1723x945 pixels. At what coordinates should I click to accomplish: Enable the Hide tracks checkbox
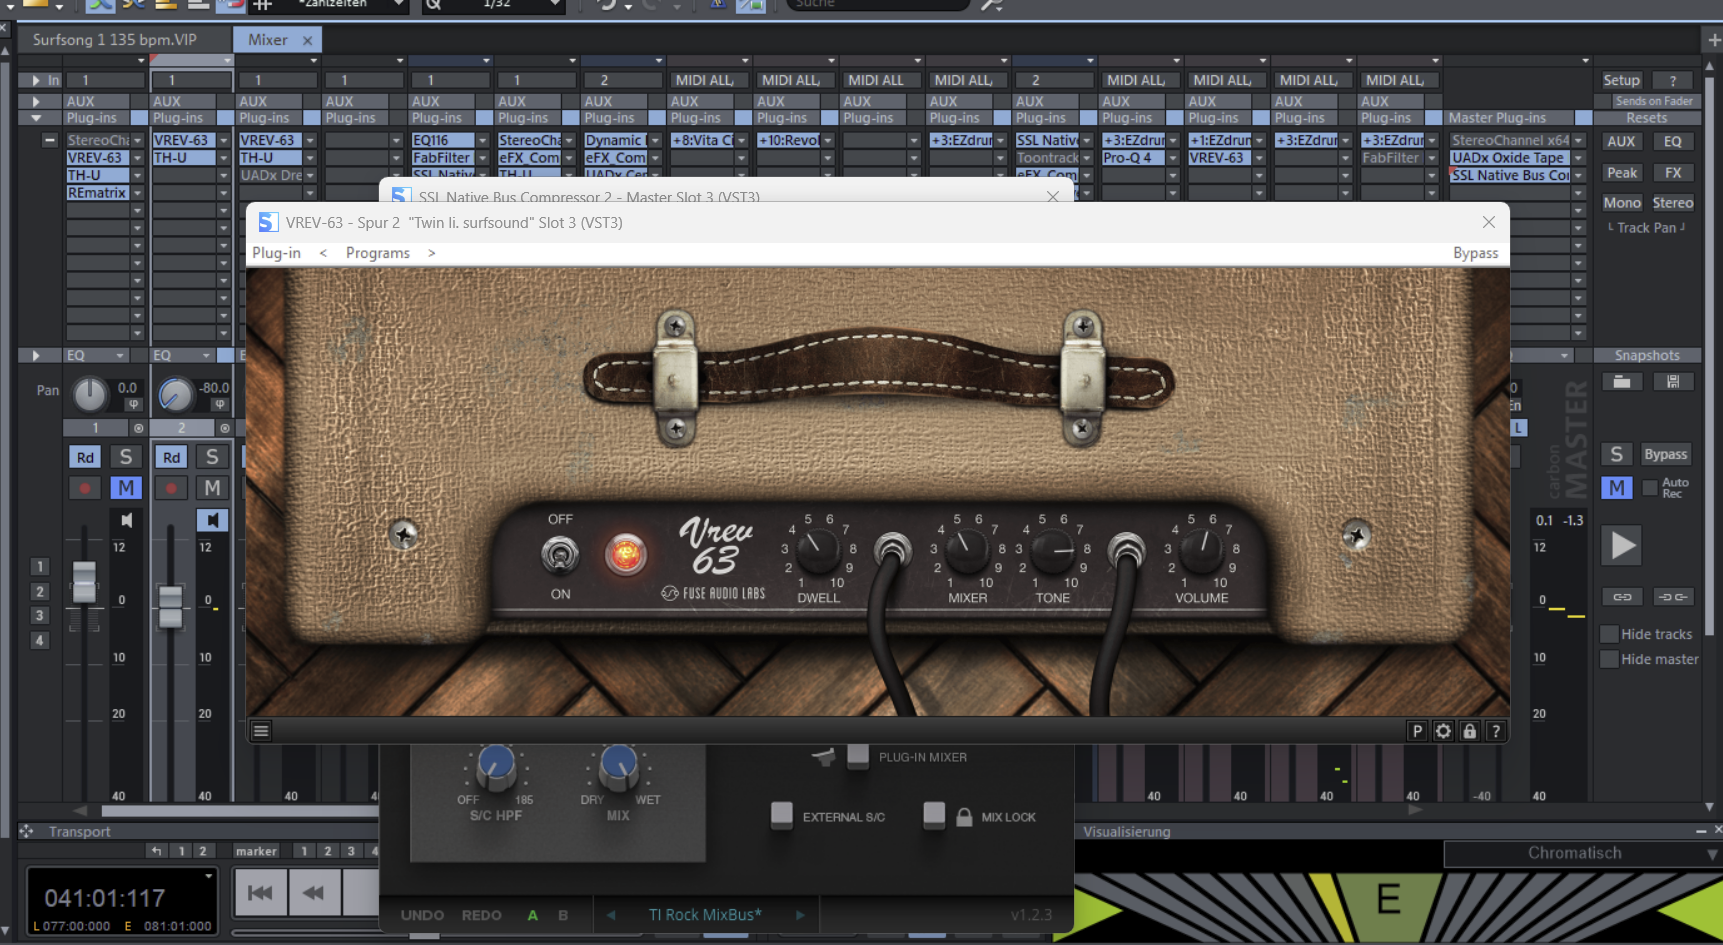[1609, 634]
